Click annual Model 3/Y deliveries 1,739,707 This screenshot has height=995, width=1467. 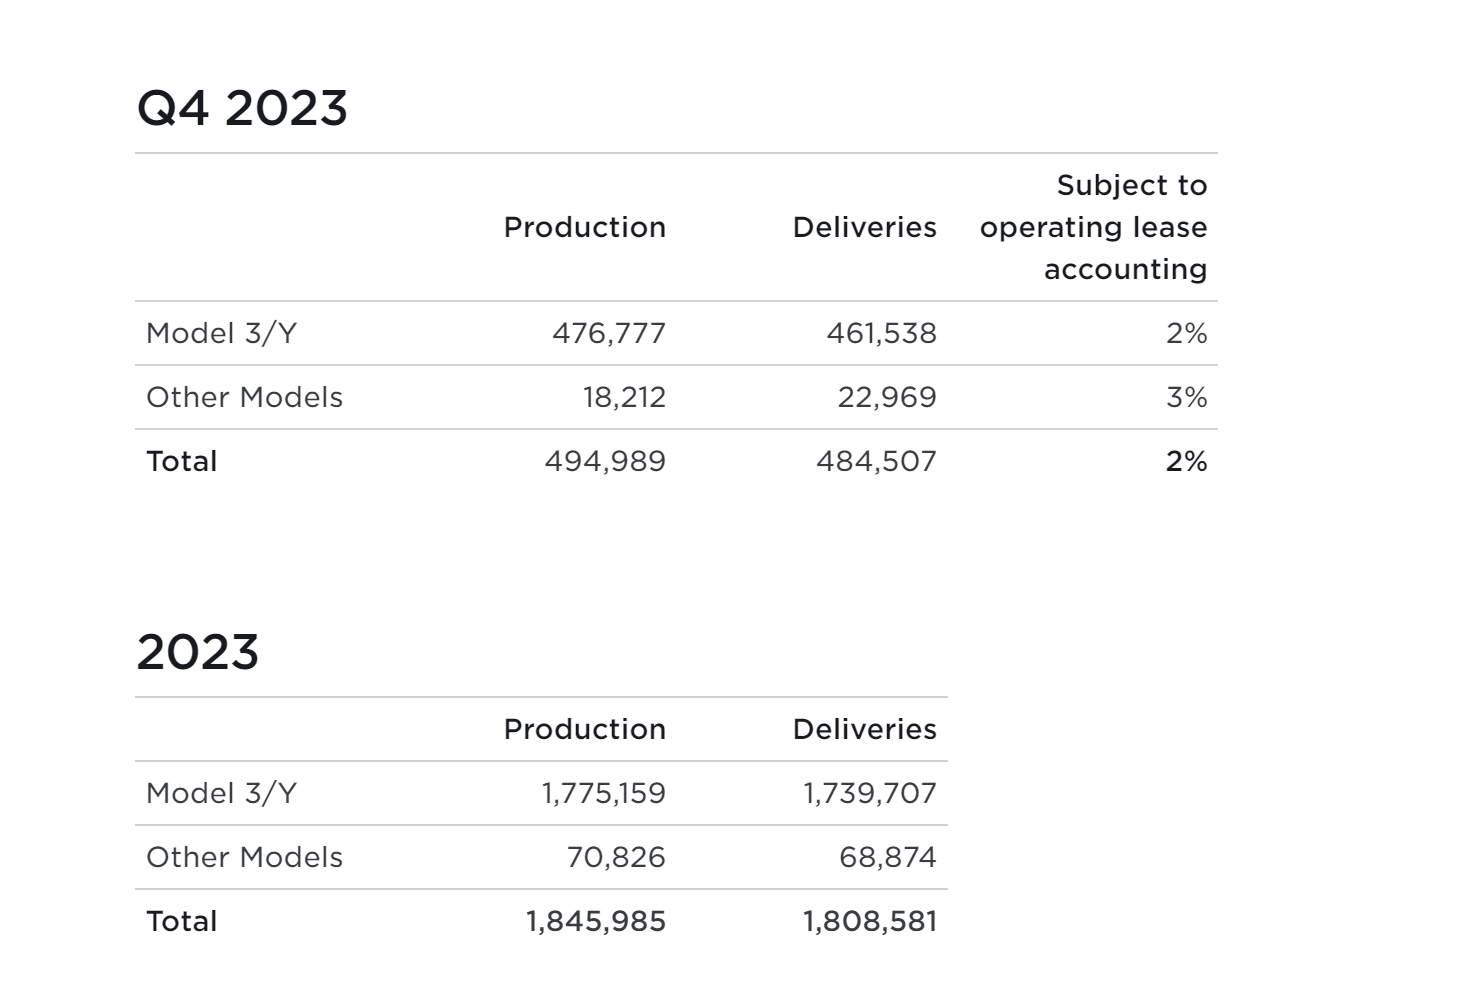pos(869,793)
